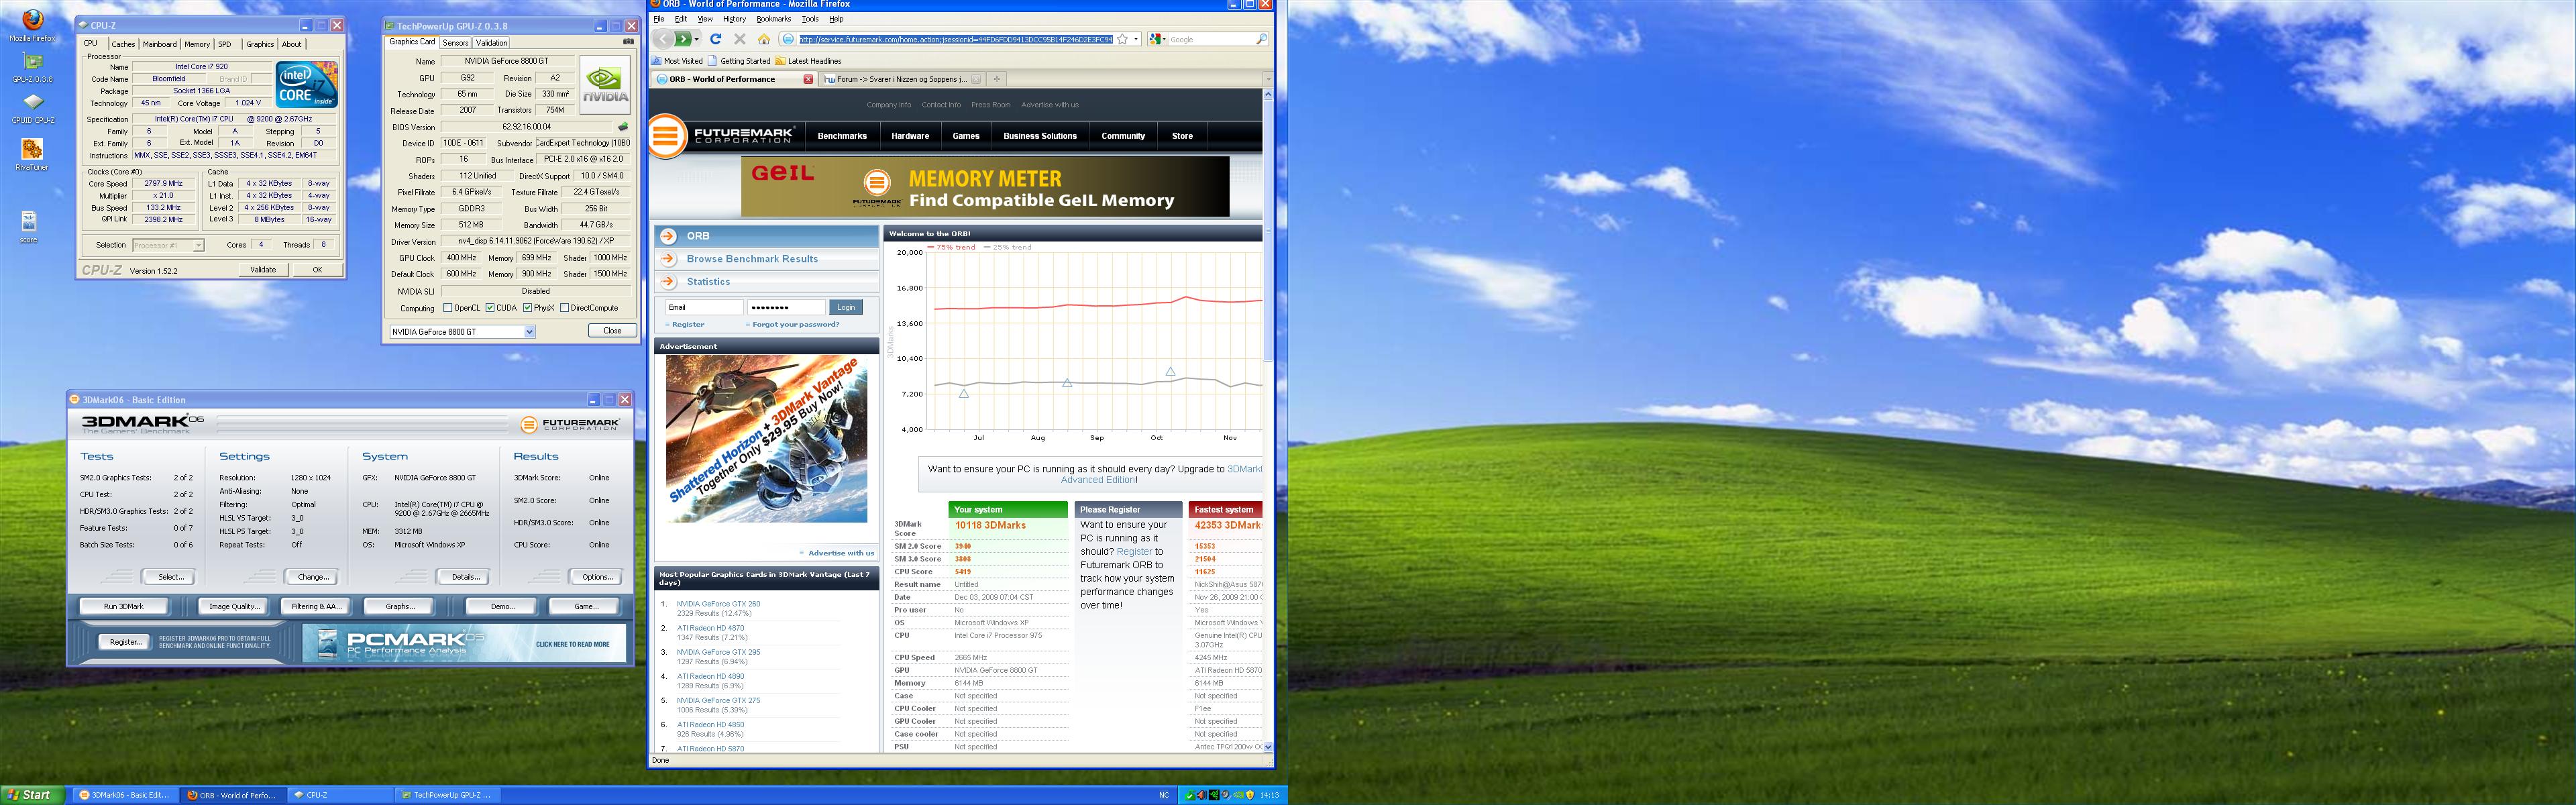Open Firefox Bookmarks menu

pyautogui.click(x=773, y=19)
